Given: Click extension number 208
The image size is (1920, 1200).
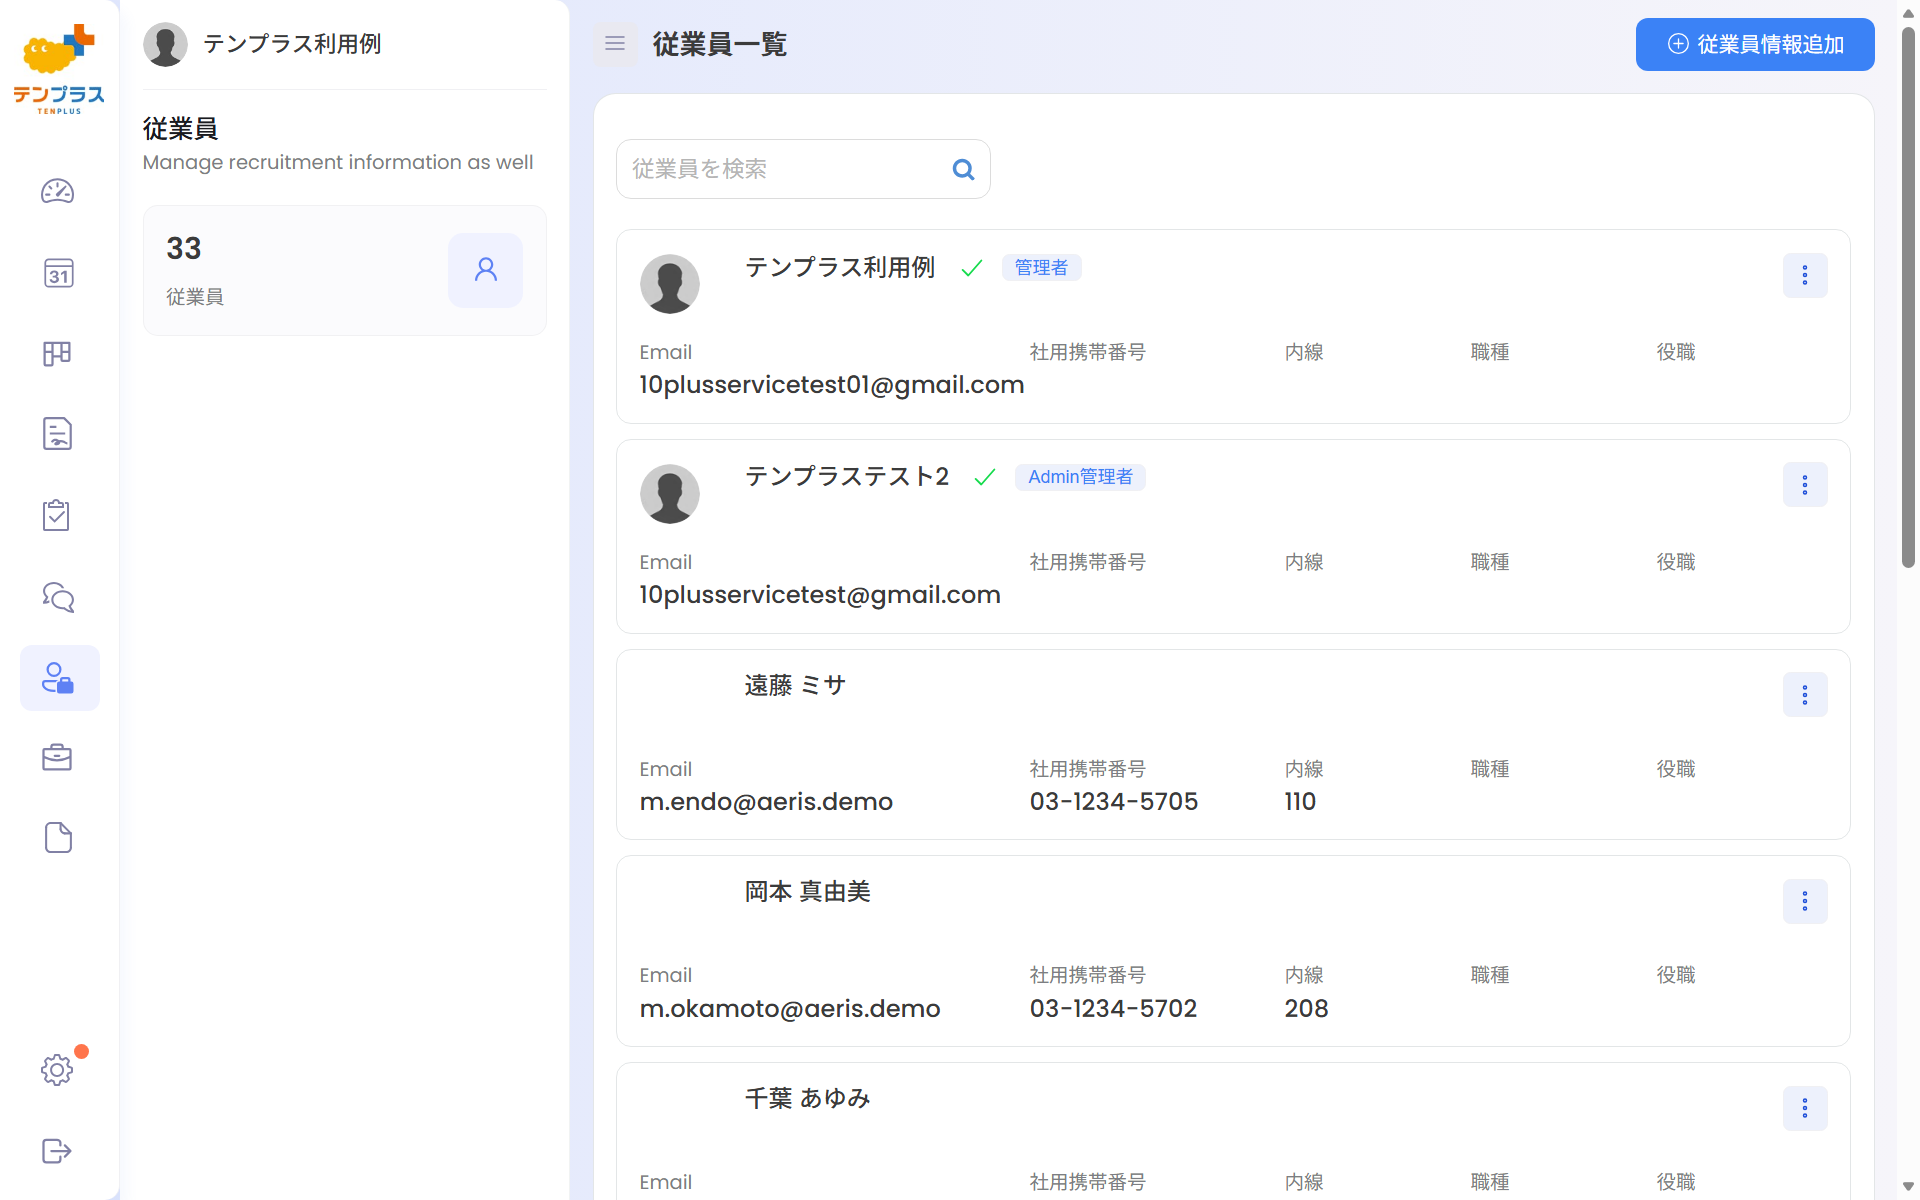Looking at the screenshot, I should click(1306, 1008).
